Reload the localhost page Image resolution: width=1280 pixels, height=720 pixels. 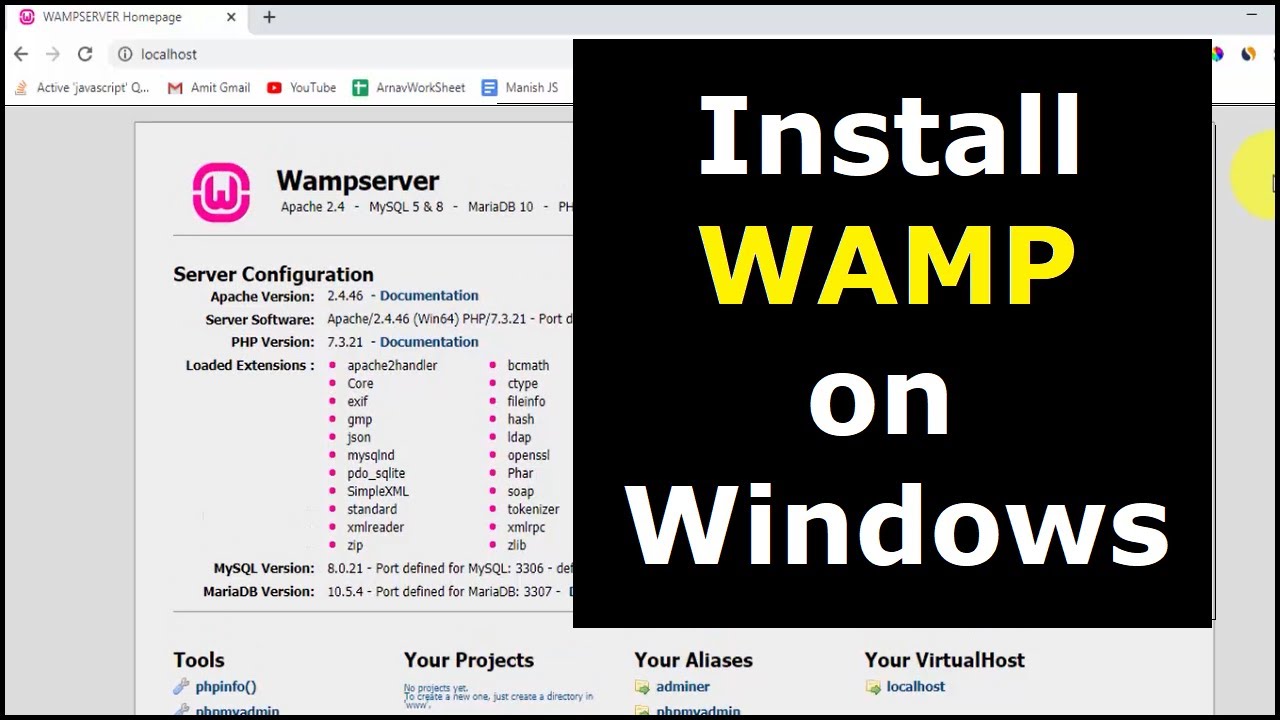pos(85,54)
